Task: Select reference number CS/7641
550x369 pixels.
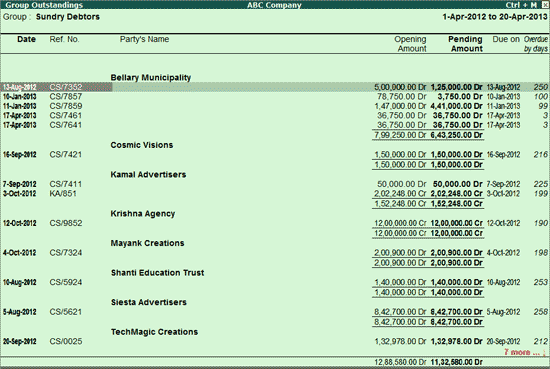Action: [66, 125]
